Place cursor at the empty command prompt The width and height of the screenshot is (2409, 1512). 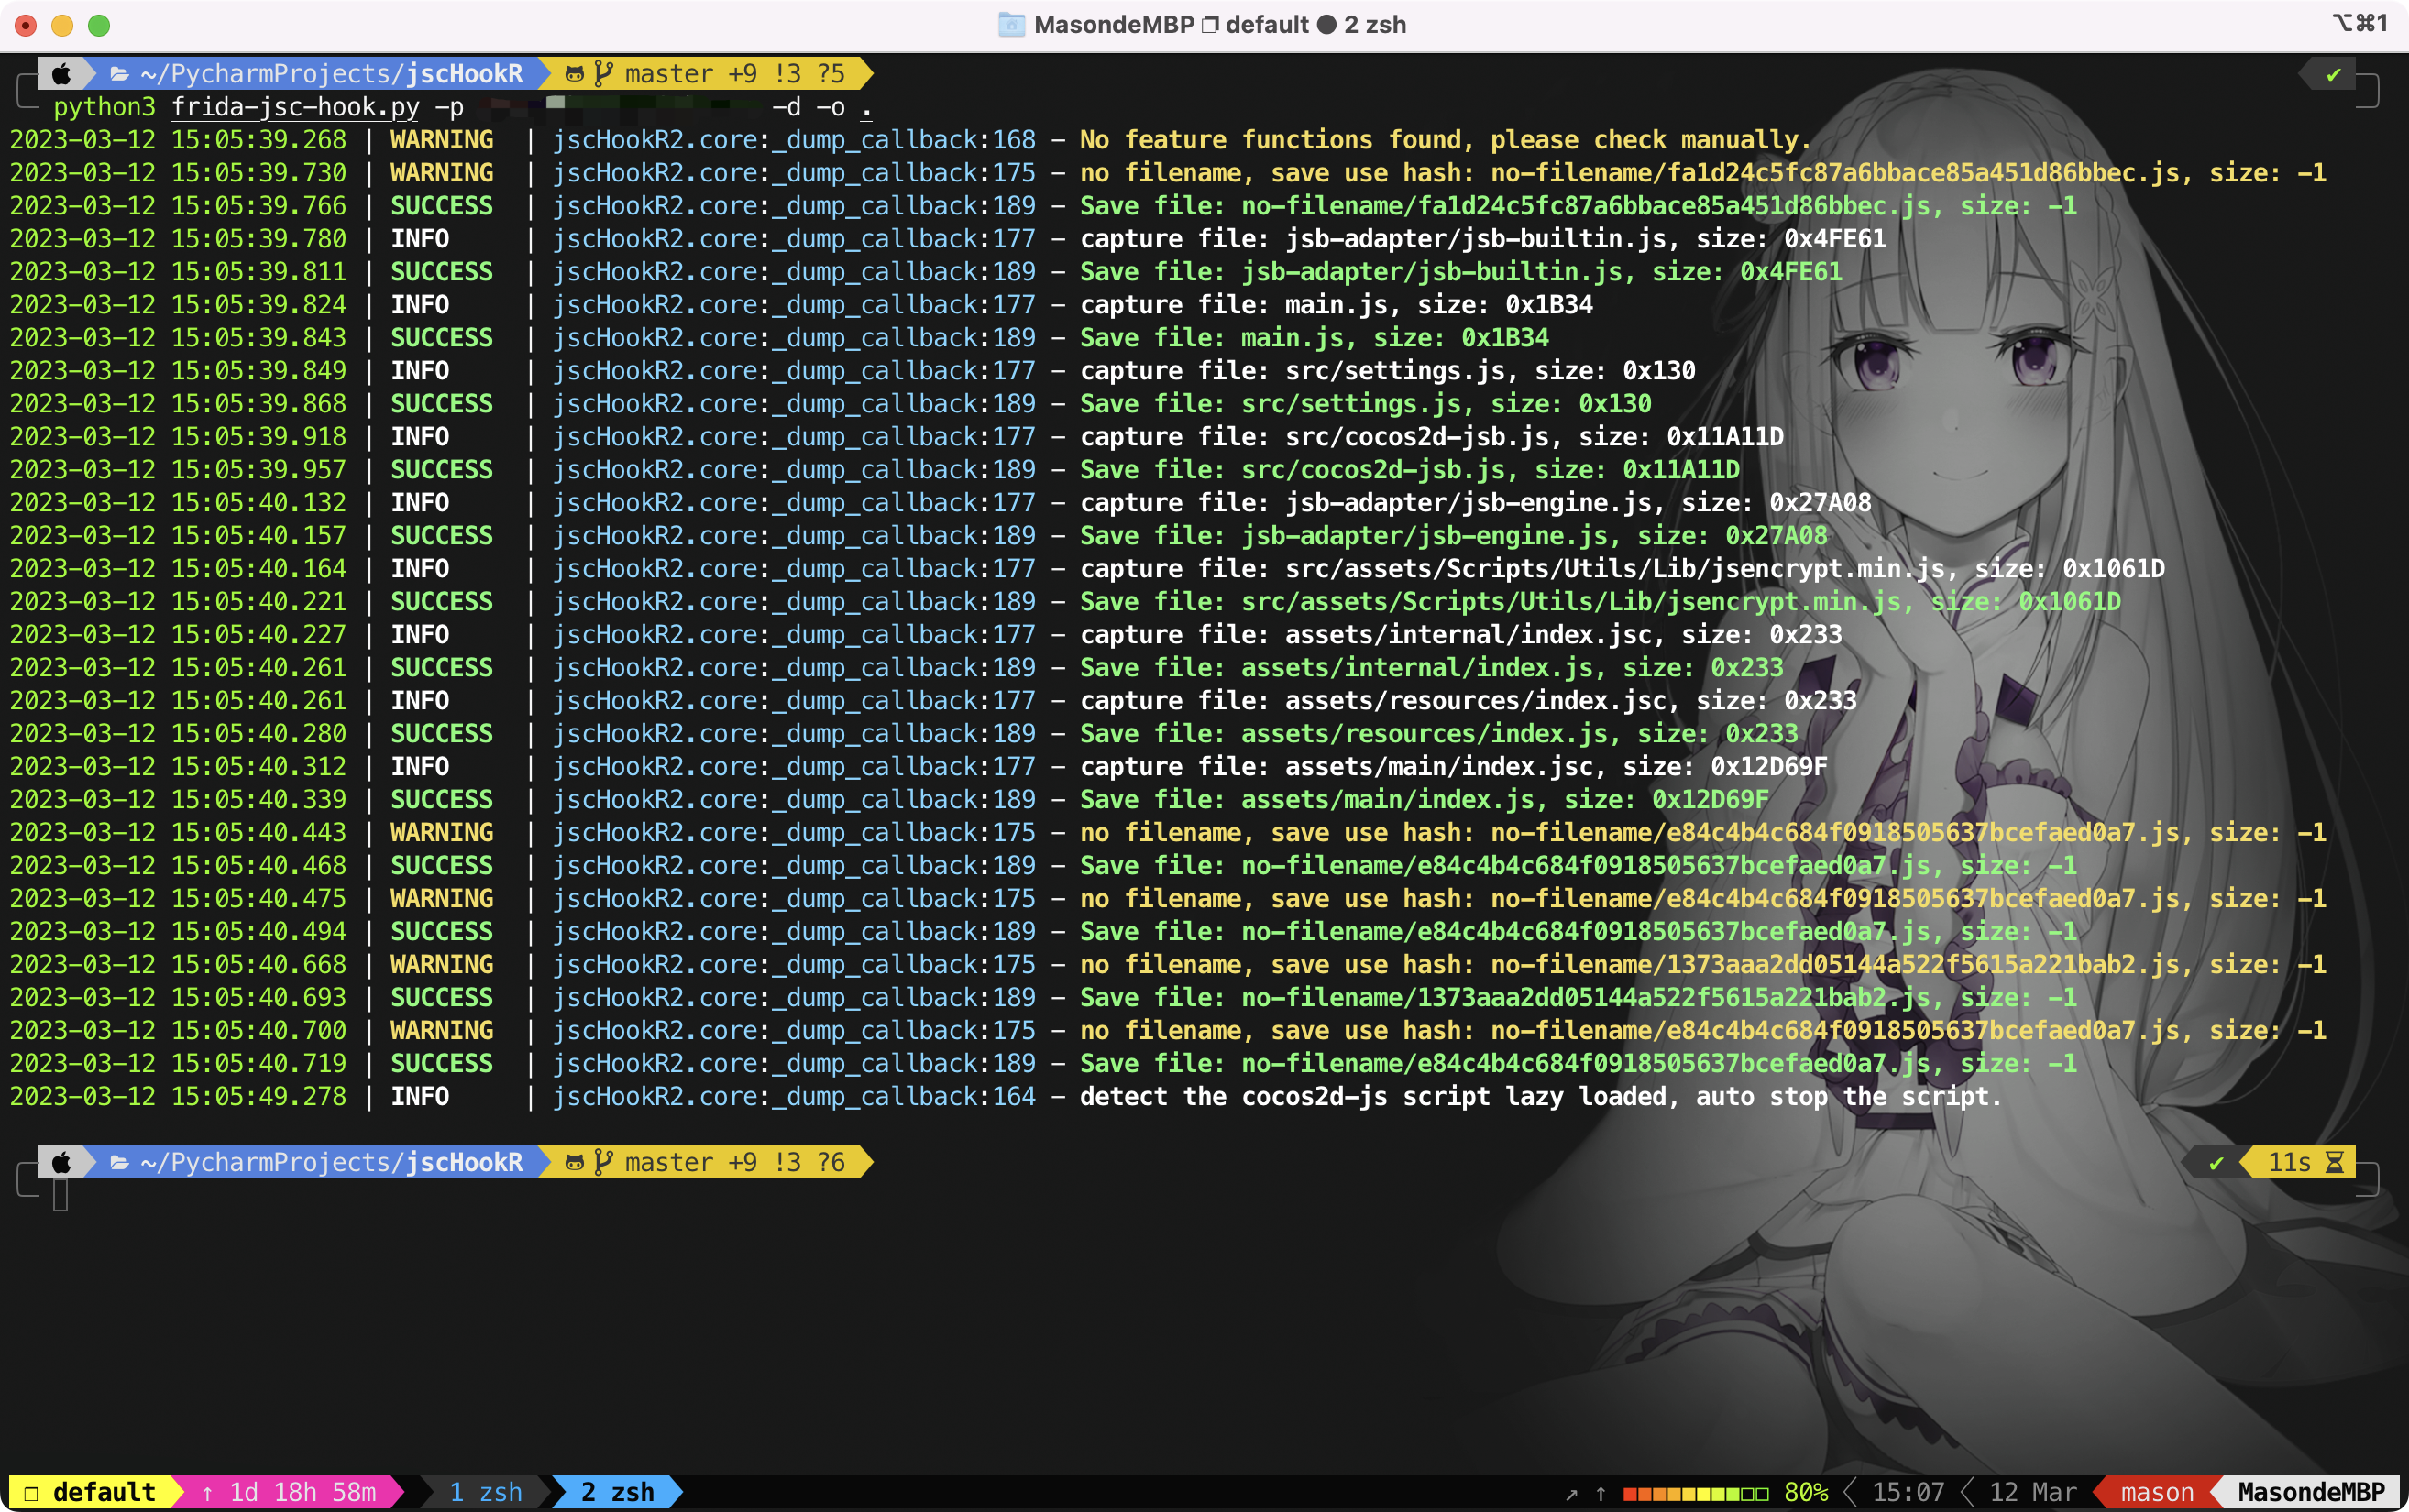coord(61,1195)
